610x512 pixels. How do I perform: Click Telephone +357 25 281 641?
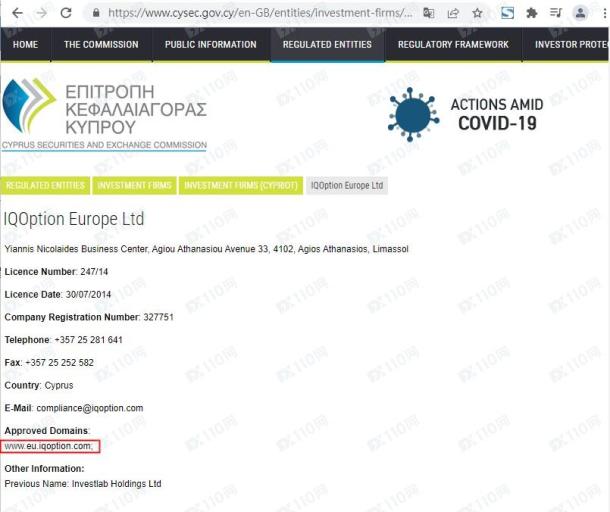tap(63, 340)
